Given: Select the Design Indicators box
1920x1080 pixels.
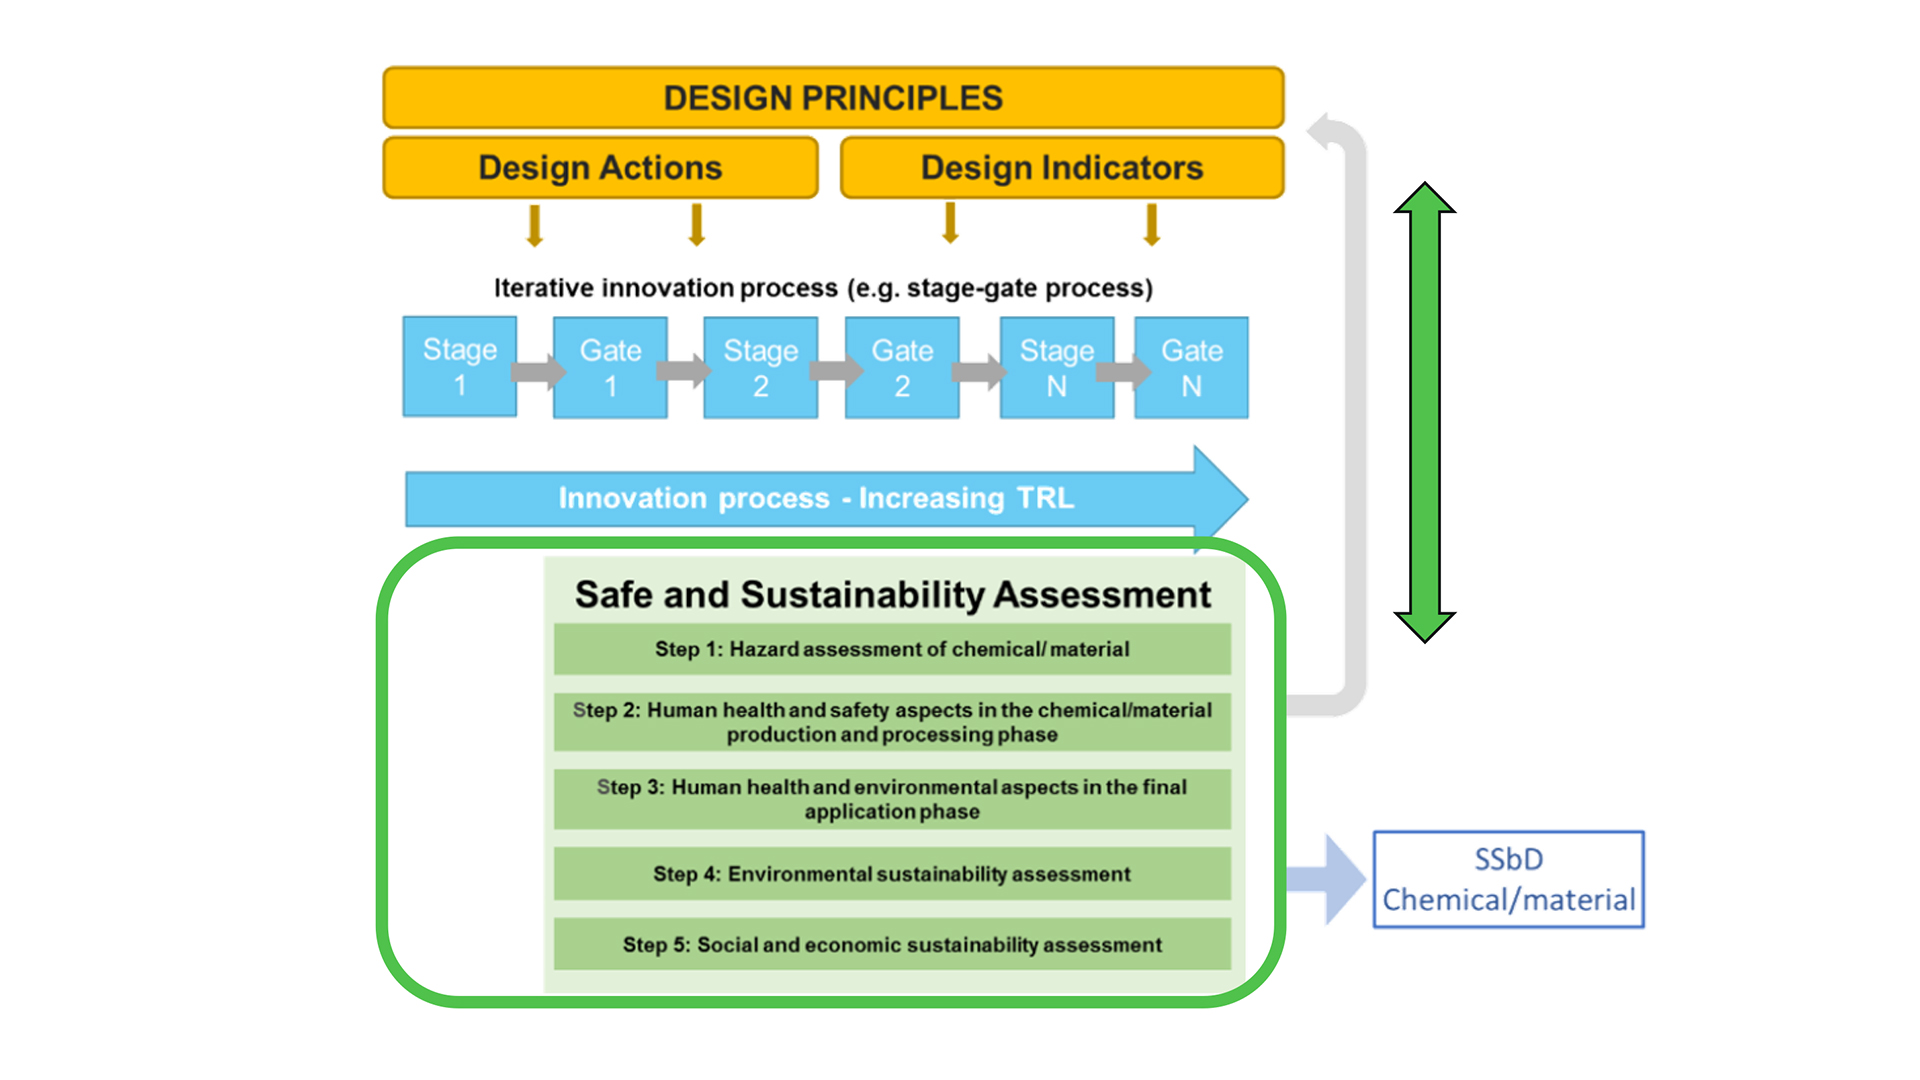Looking at the screenshot, I should pyautogui.click(x=1061, y=168).
